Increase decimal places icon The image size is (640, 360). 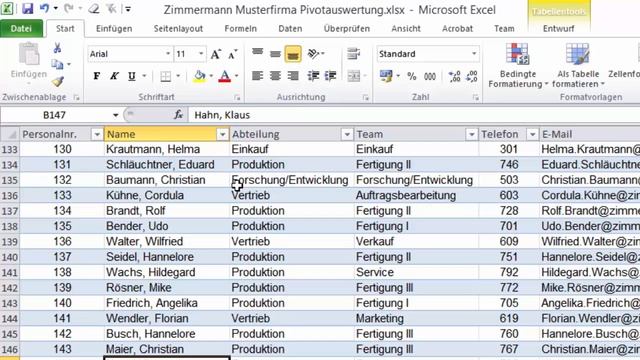pos(454,76)
